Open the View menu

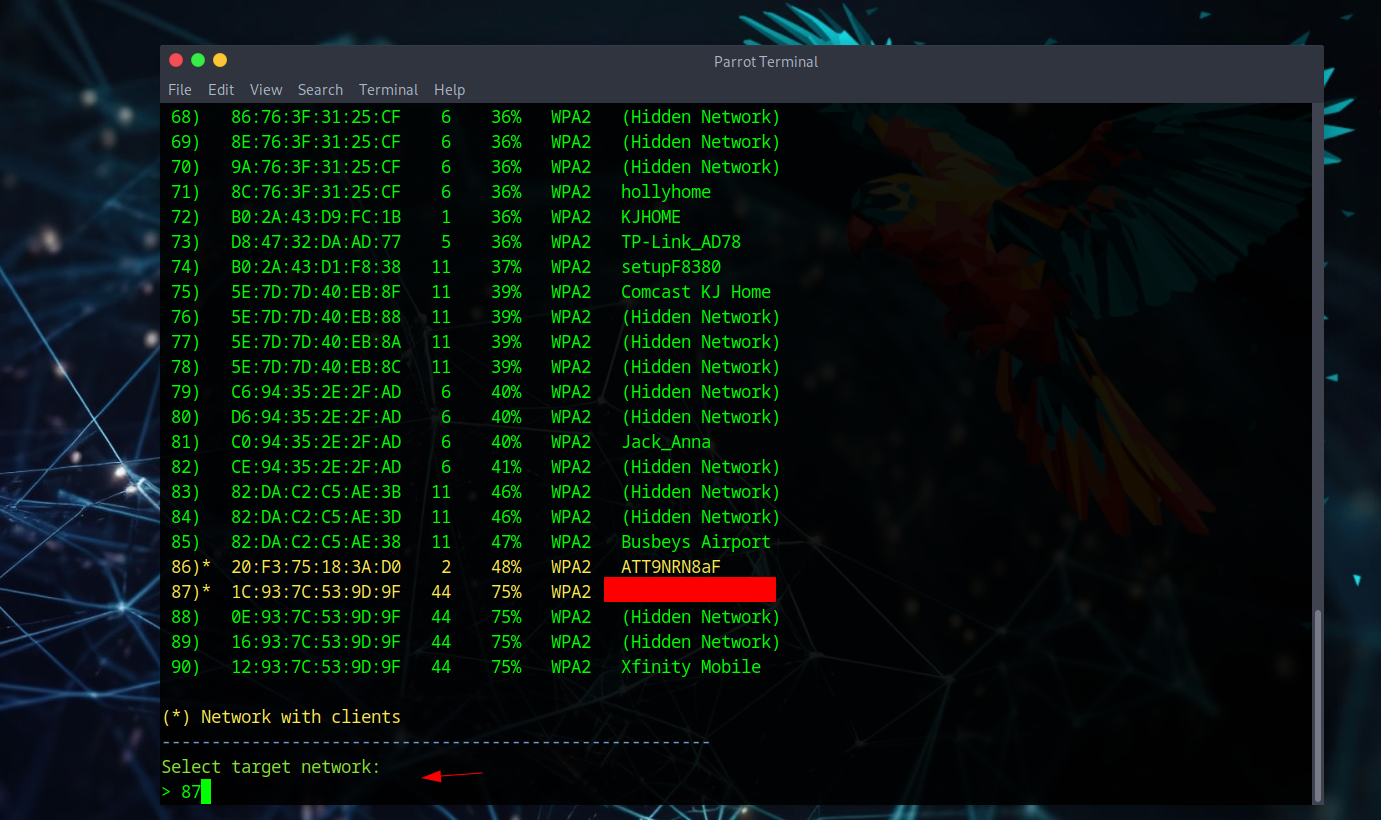click(266, 90)
